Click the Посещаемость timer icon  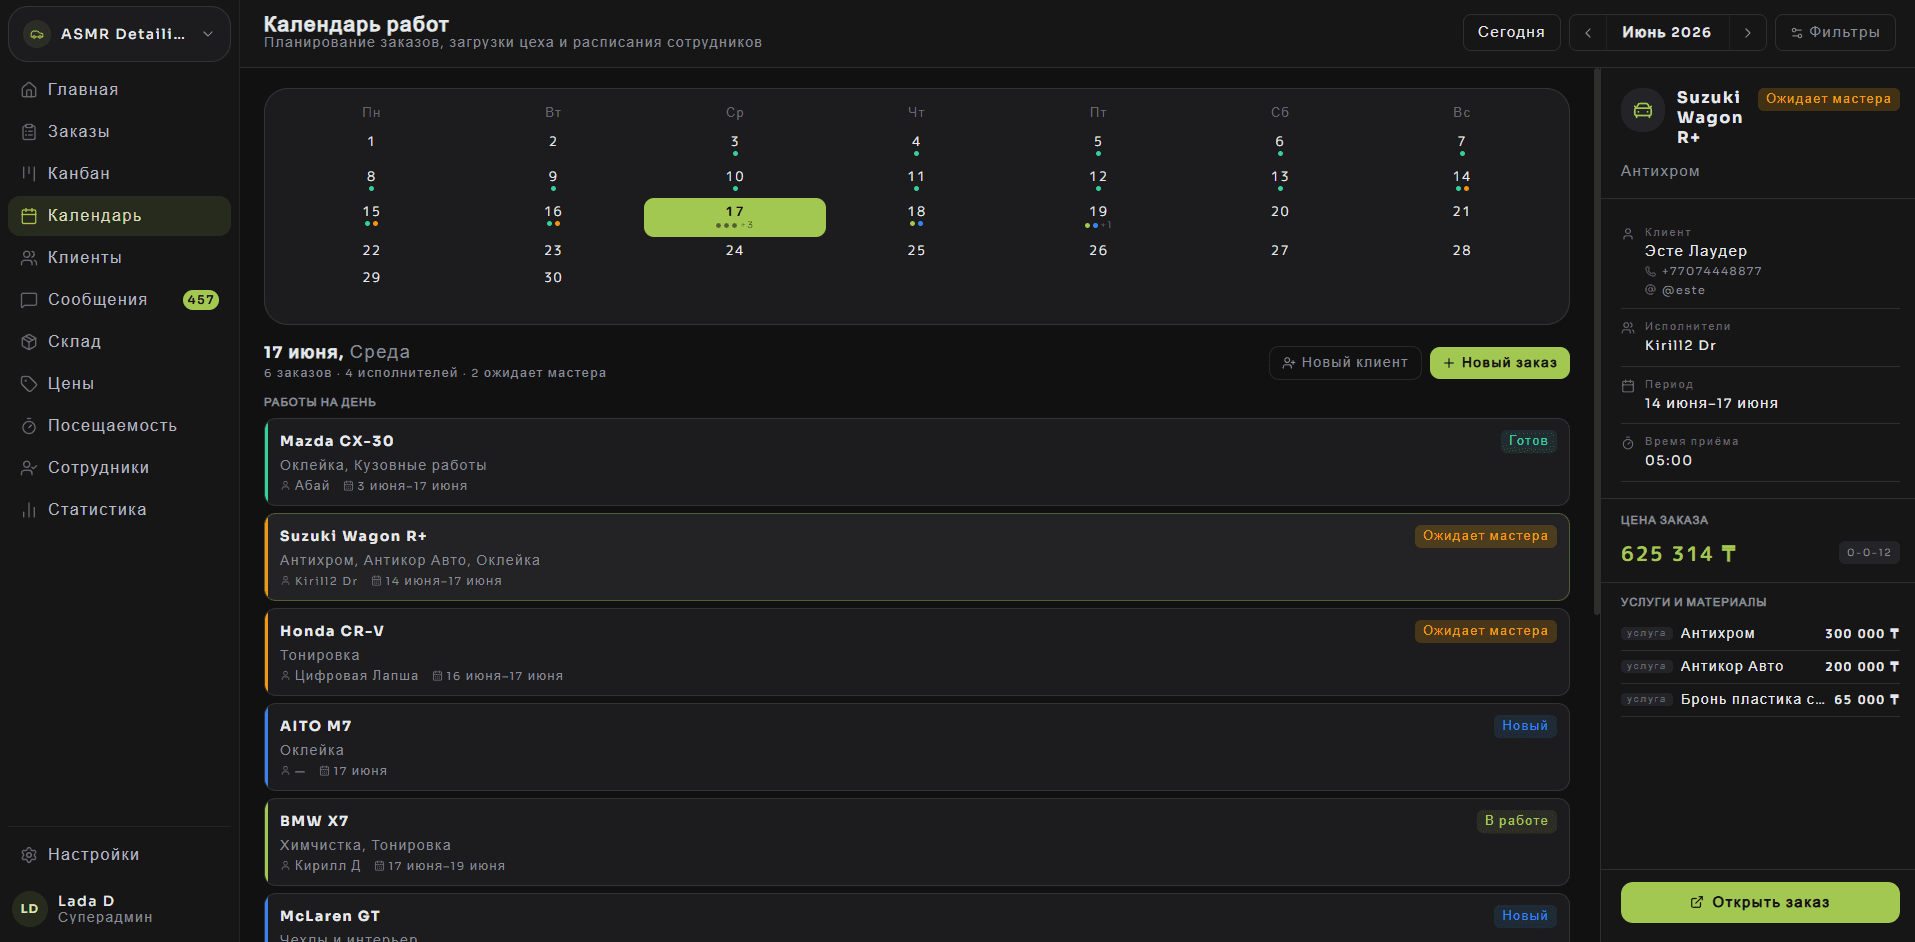point(29,426)
